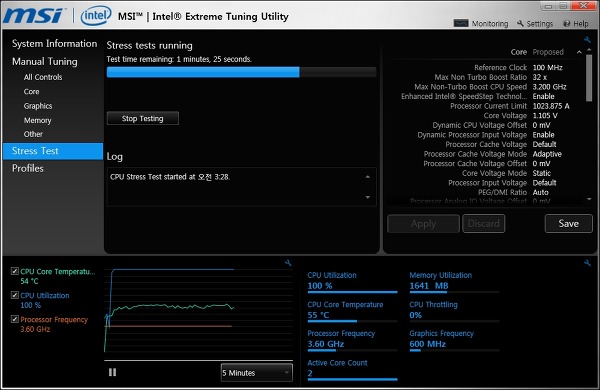The height and width of the screenshot is (390, 600).
Task: Click the Stop Testing button
Action: [143, 118]
